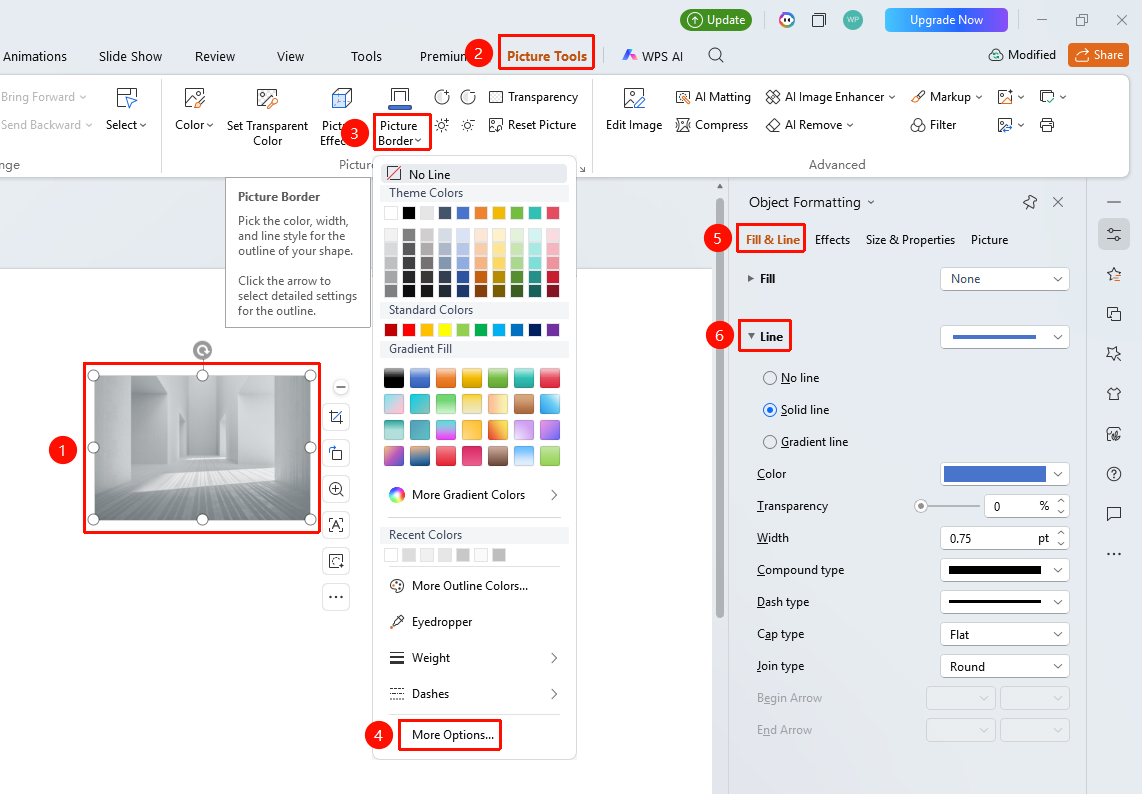Open the help question-mark sidebar icon
Image resolution: width=1142 pixels, height=794 pixels.
1114,474
